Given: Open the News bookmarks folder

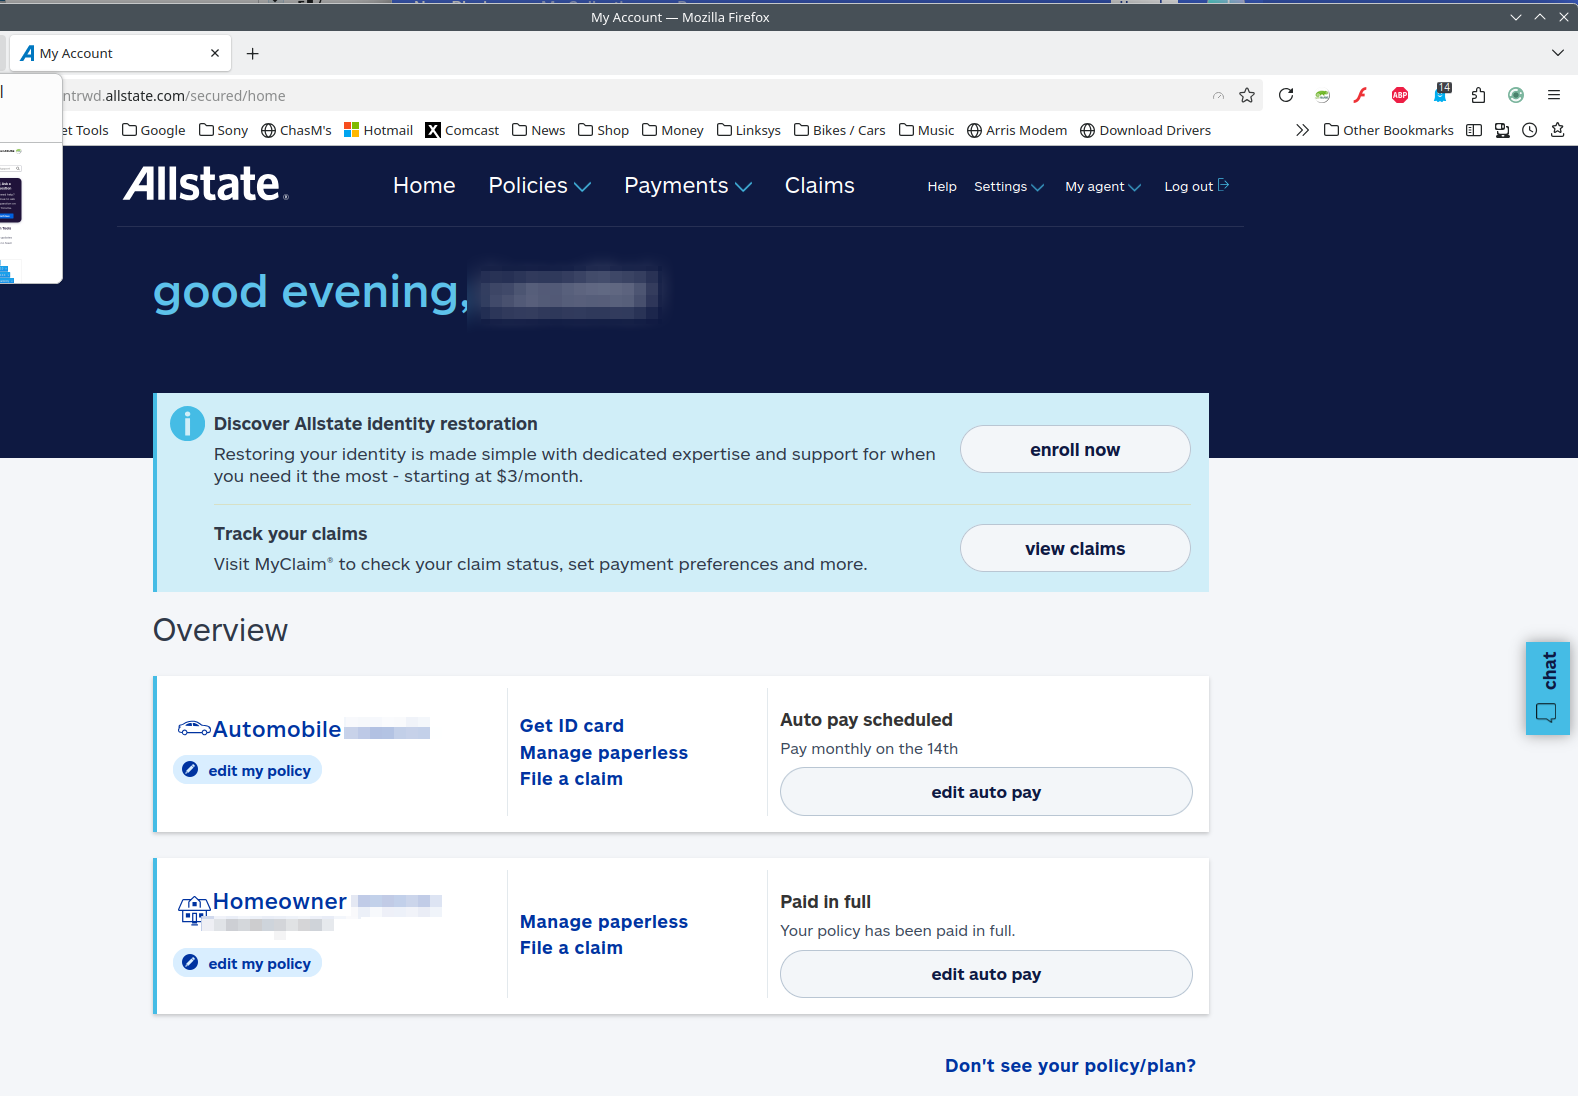Looking at the screenshot, I should (538, 130).
